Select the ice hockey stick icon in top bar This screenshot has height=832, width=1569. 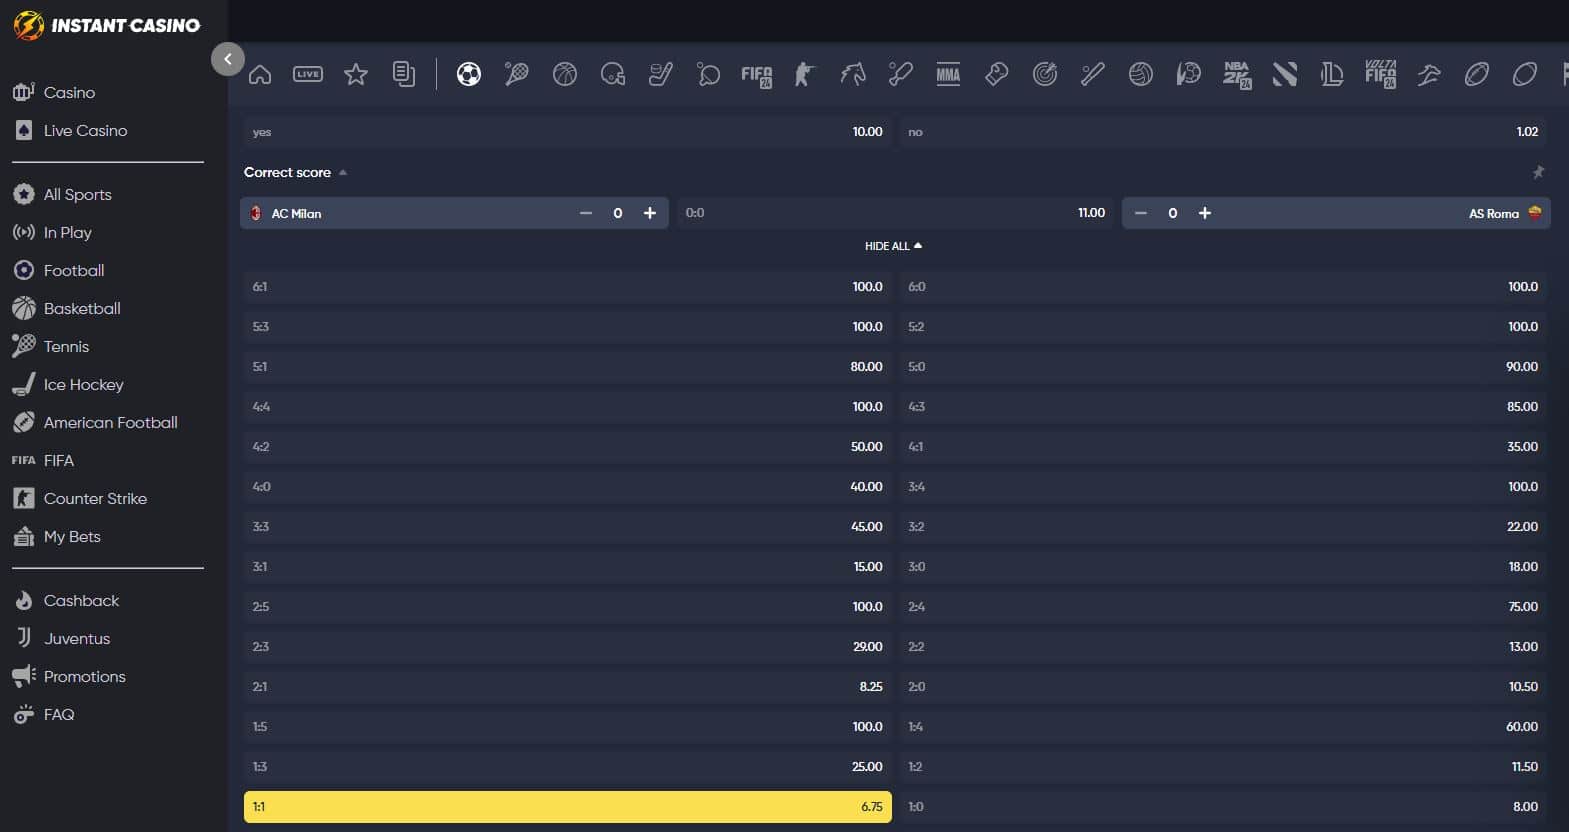tap(661, 74)
